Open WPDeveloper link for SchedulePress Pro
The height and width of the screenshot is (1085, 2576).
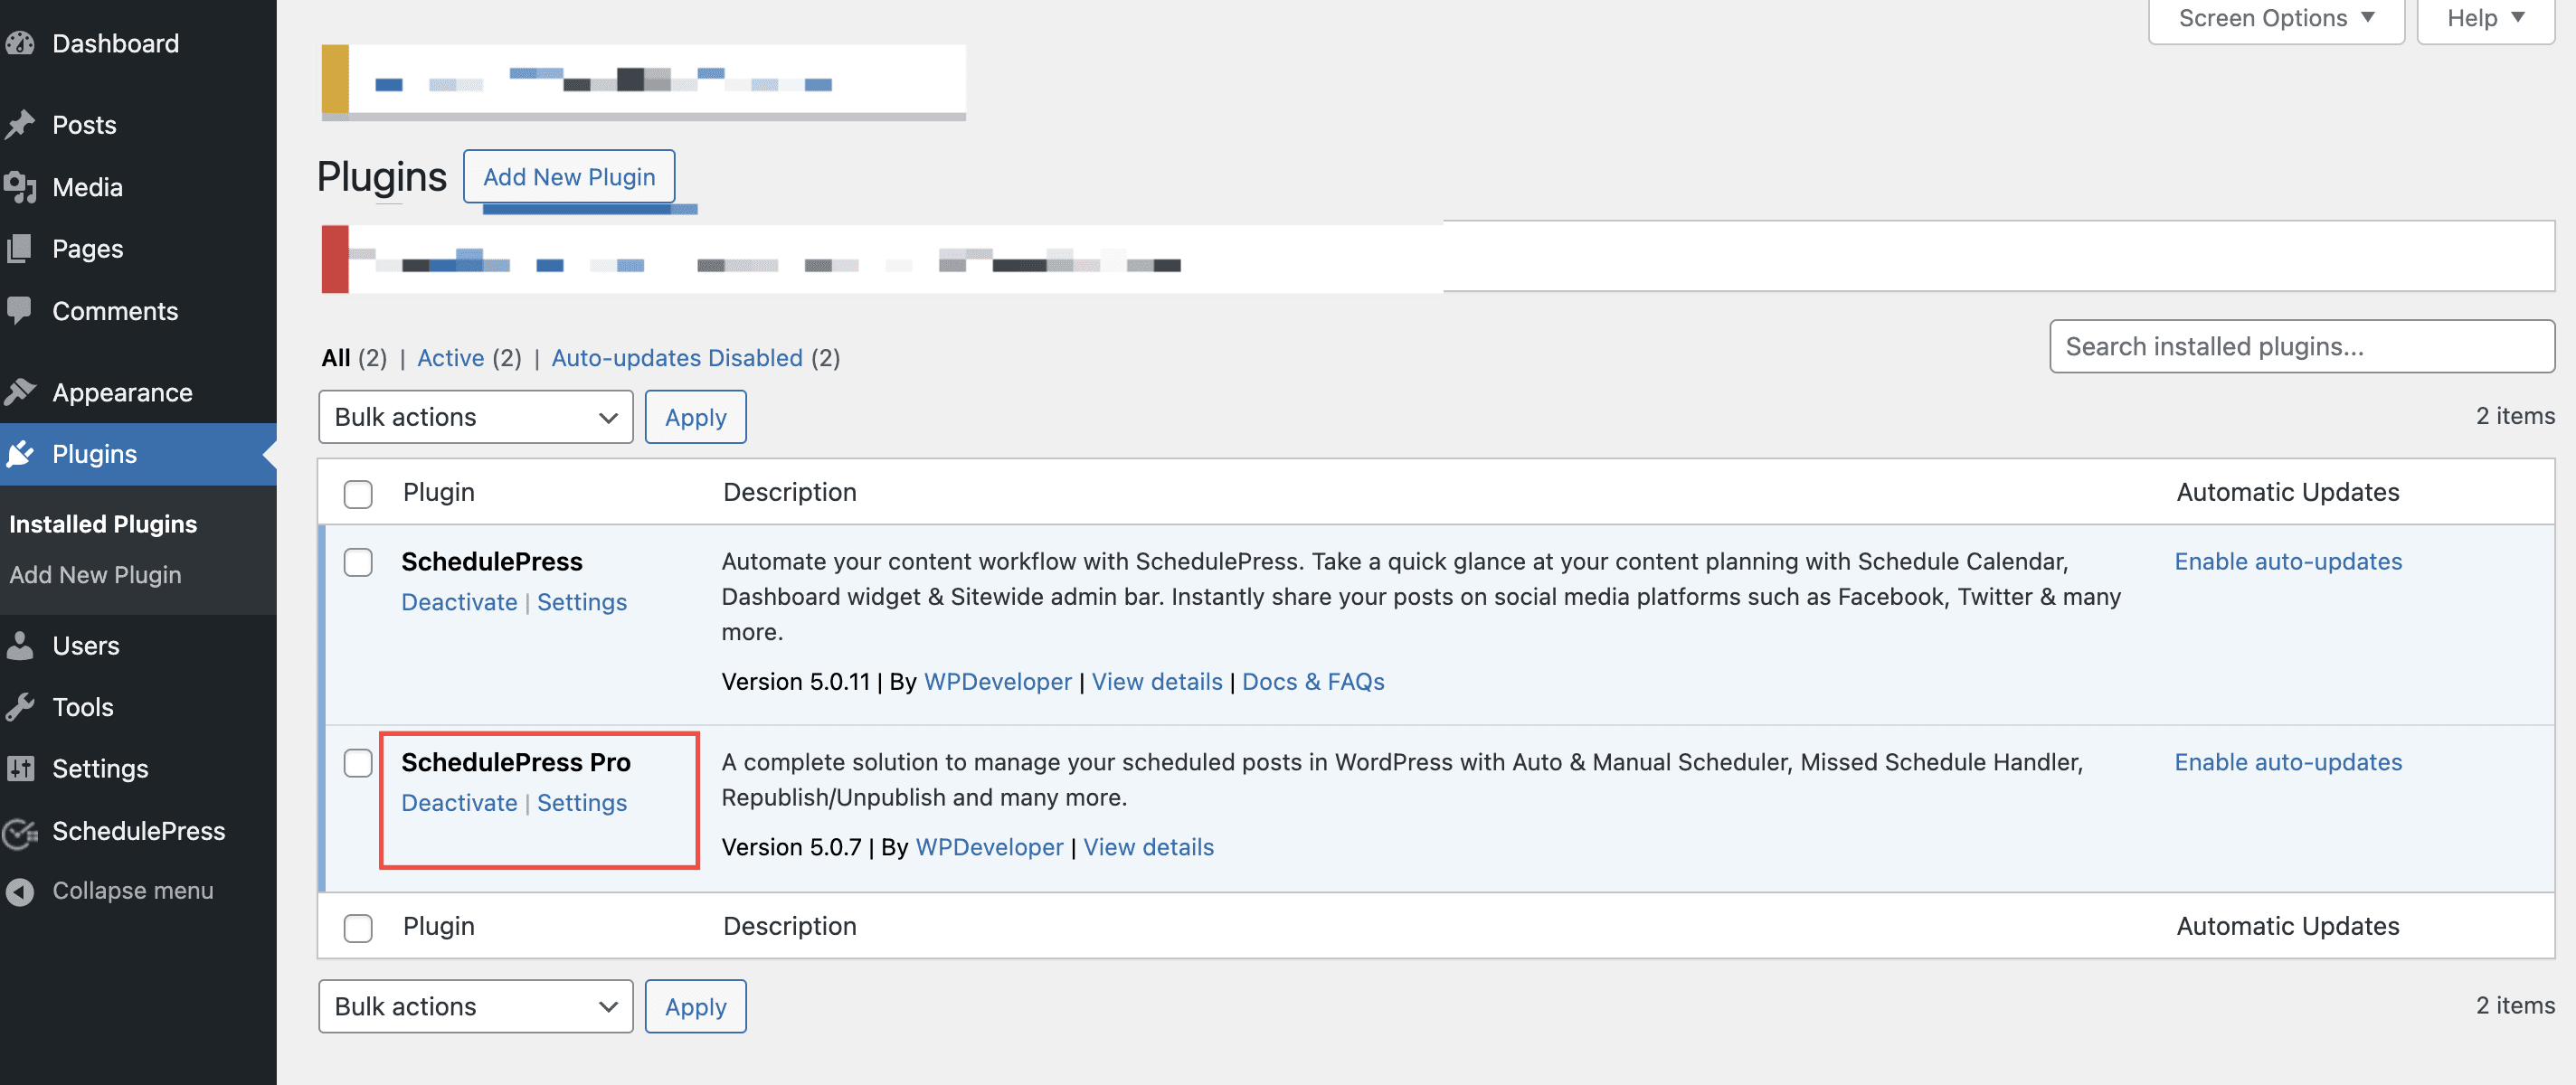(989, 848)
